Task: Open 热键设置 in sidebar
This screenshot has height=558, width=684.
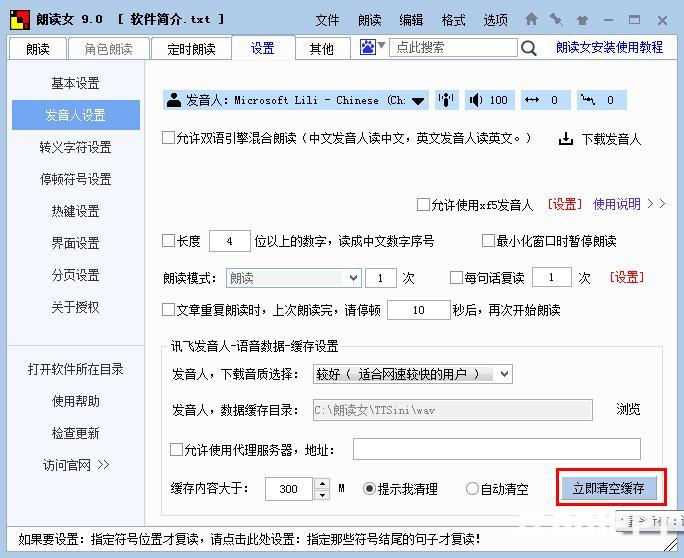Action: (x=75, y=211)
